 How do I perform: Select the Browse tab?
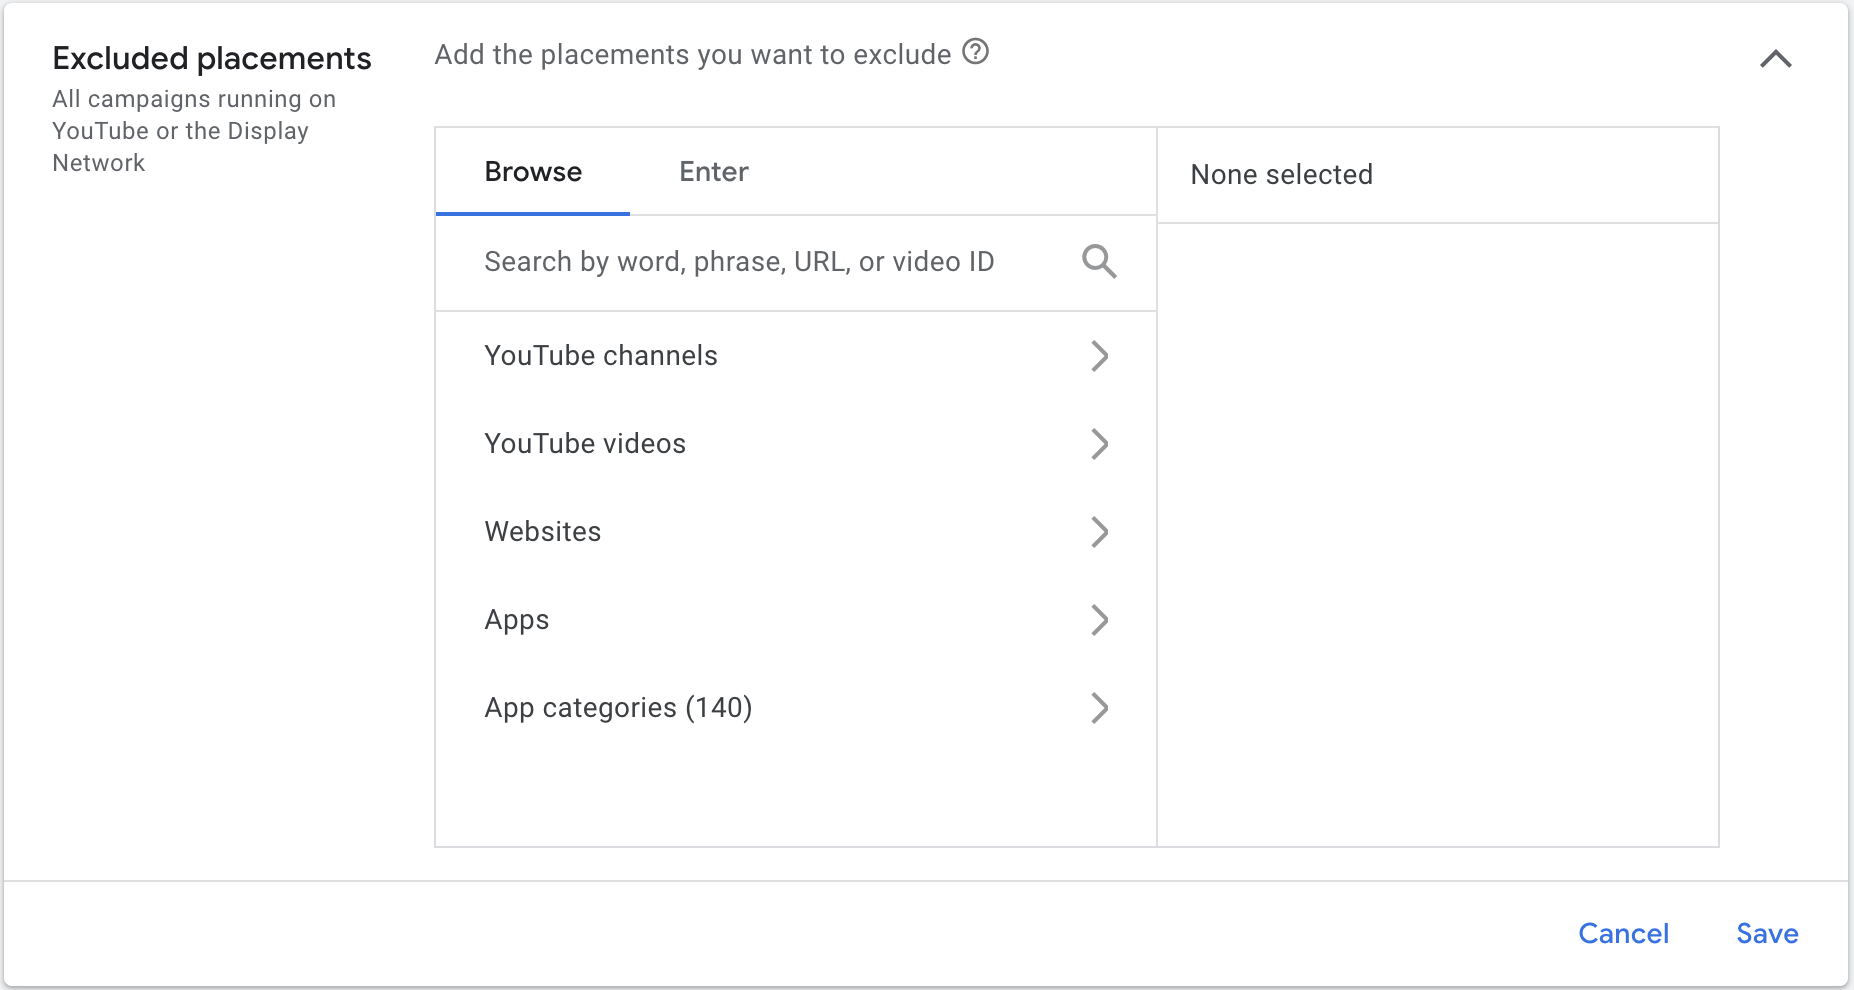coord(532,172)
